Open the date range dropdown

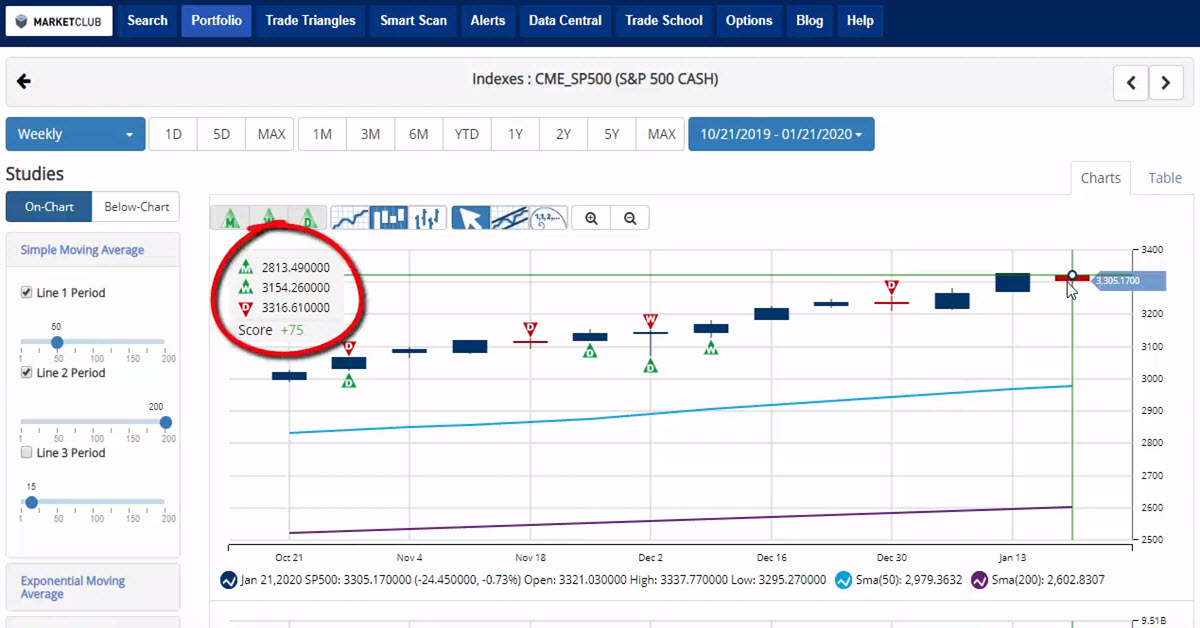(x=781, y=134)
